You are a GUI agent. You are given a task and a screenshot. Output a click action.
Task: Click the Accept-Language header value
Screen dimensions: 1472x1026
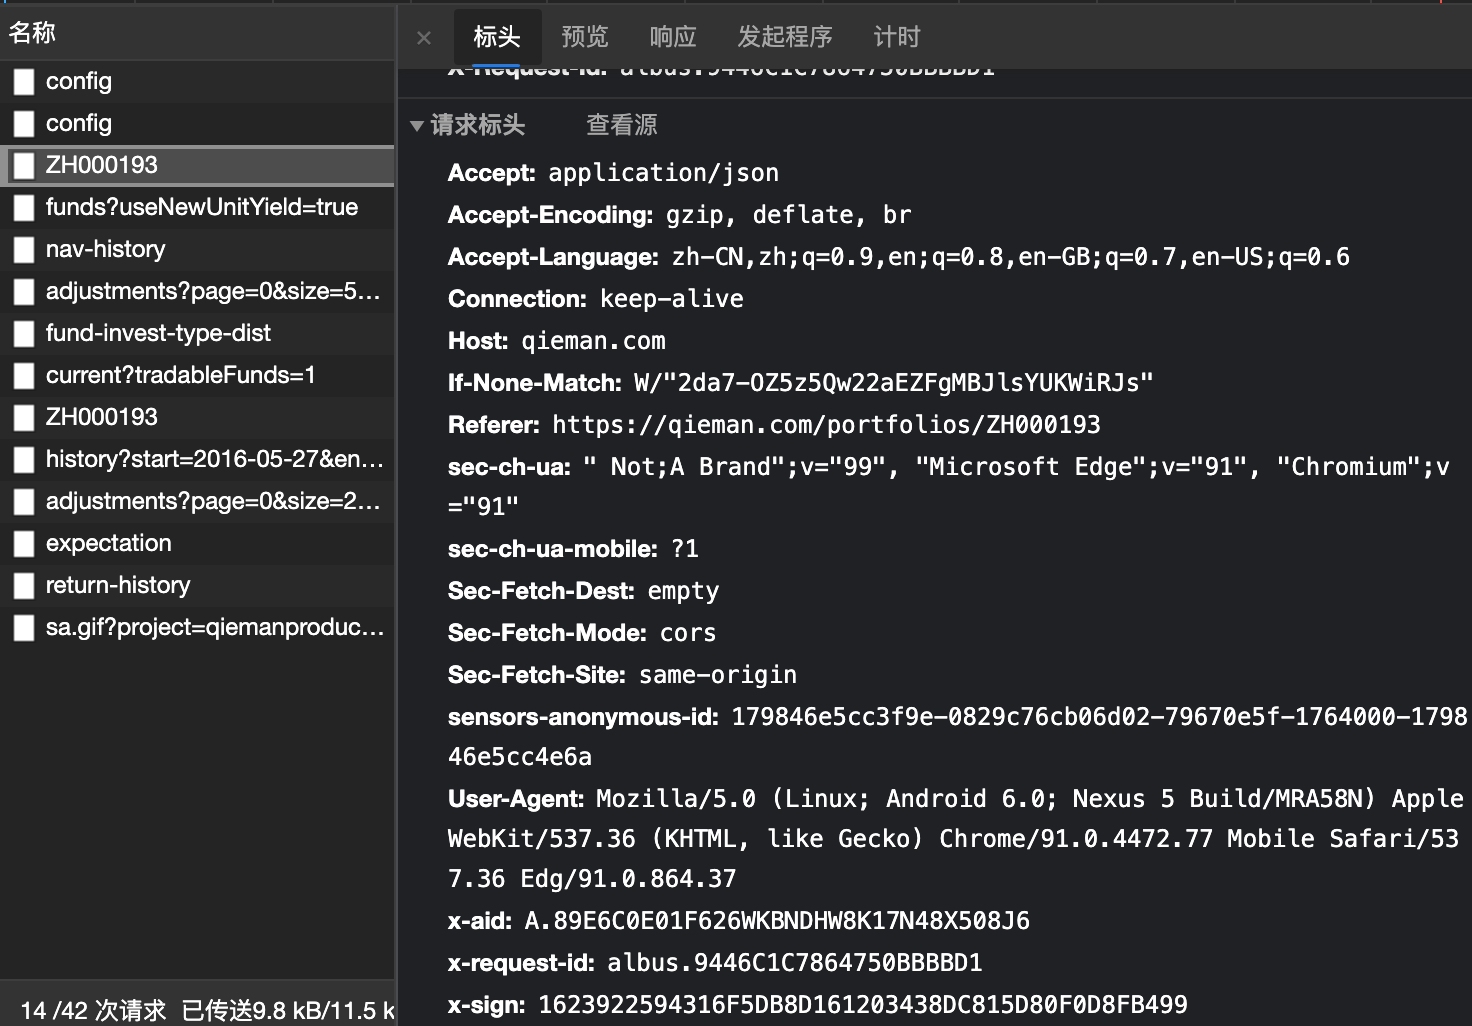[x=1011, y=257]
